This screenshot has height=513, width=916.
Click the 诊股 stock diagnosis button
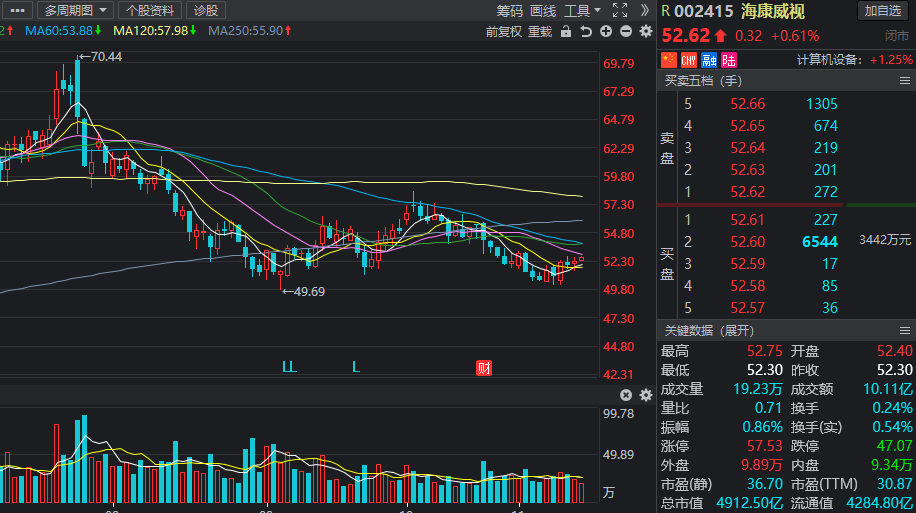206,11
